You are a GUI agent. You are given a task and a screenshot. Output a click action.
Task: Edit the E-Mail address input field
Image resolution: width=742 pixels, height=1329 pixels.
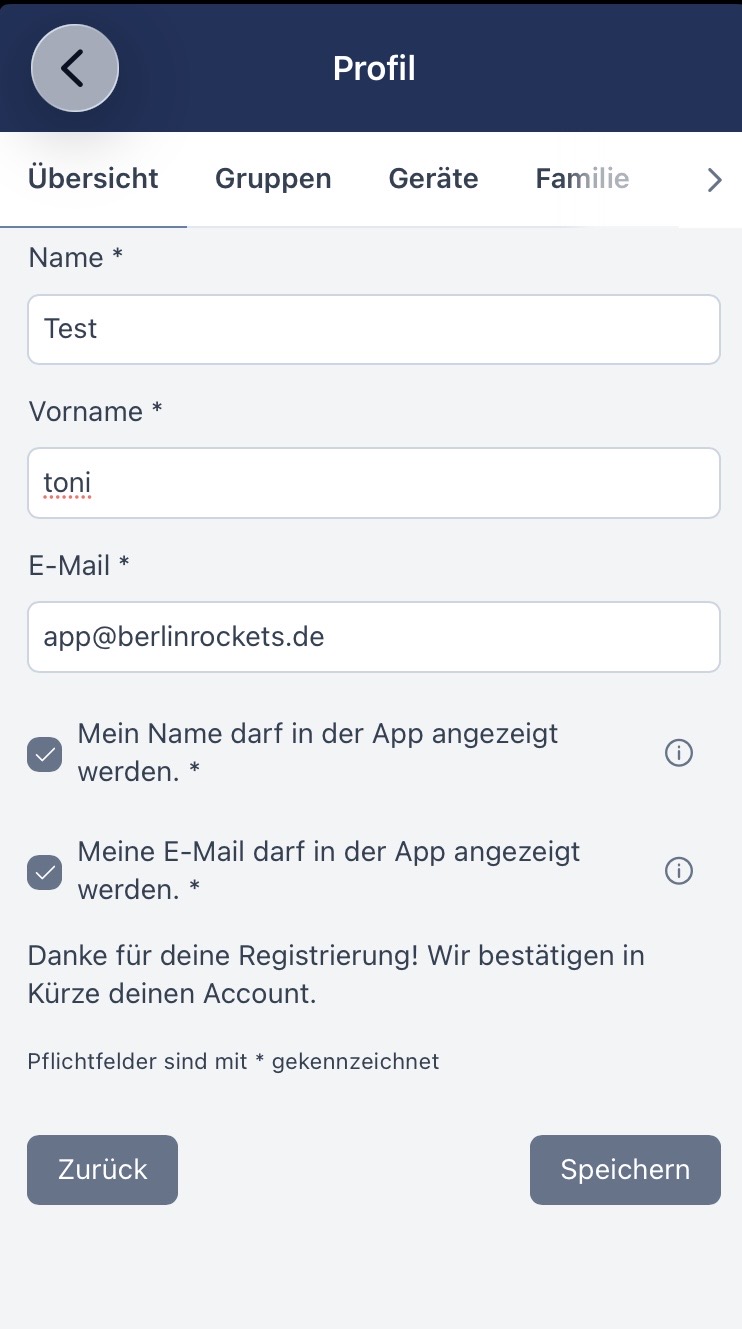pyautogui.click(x=374, y=637)
